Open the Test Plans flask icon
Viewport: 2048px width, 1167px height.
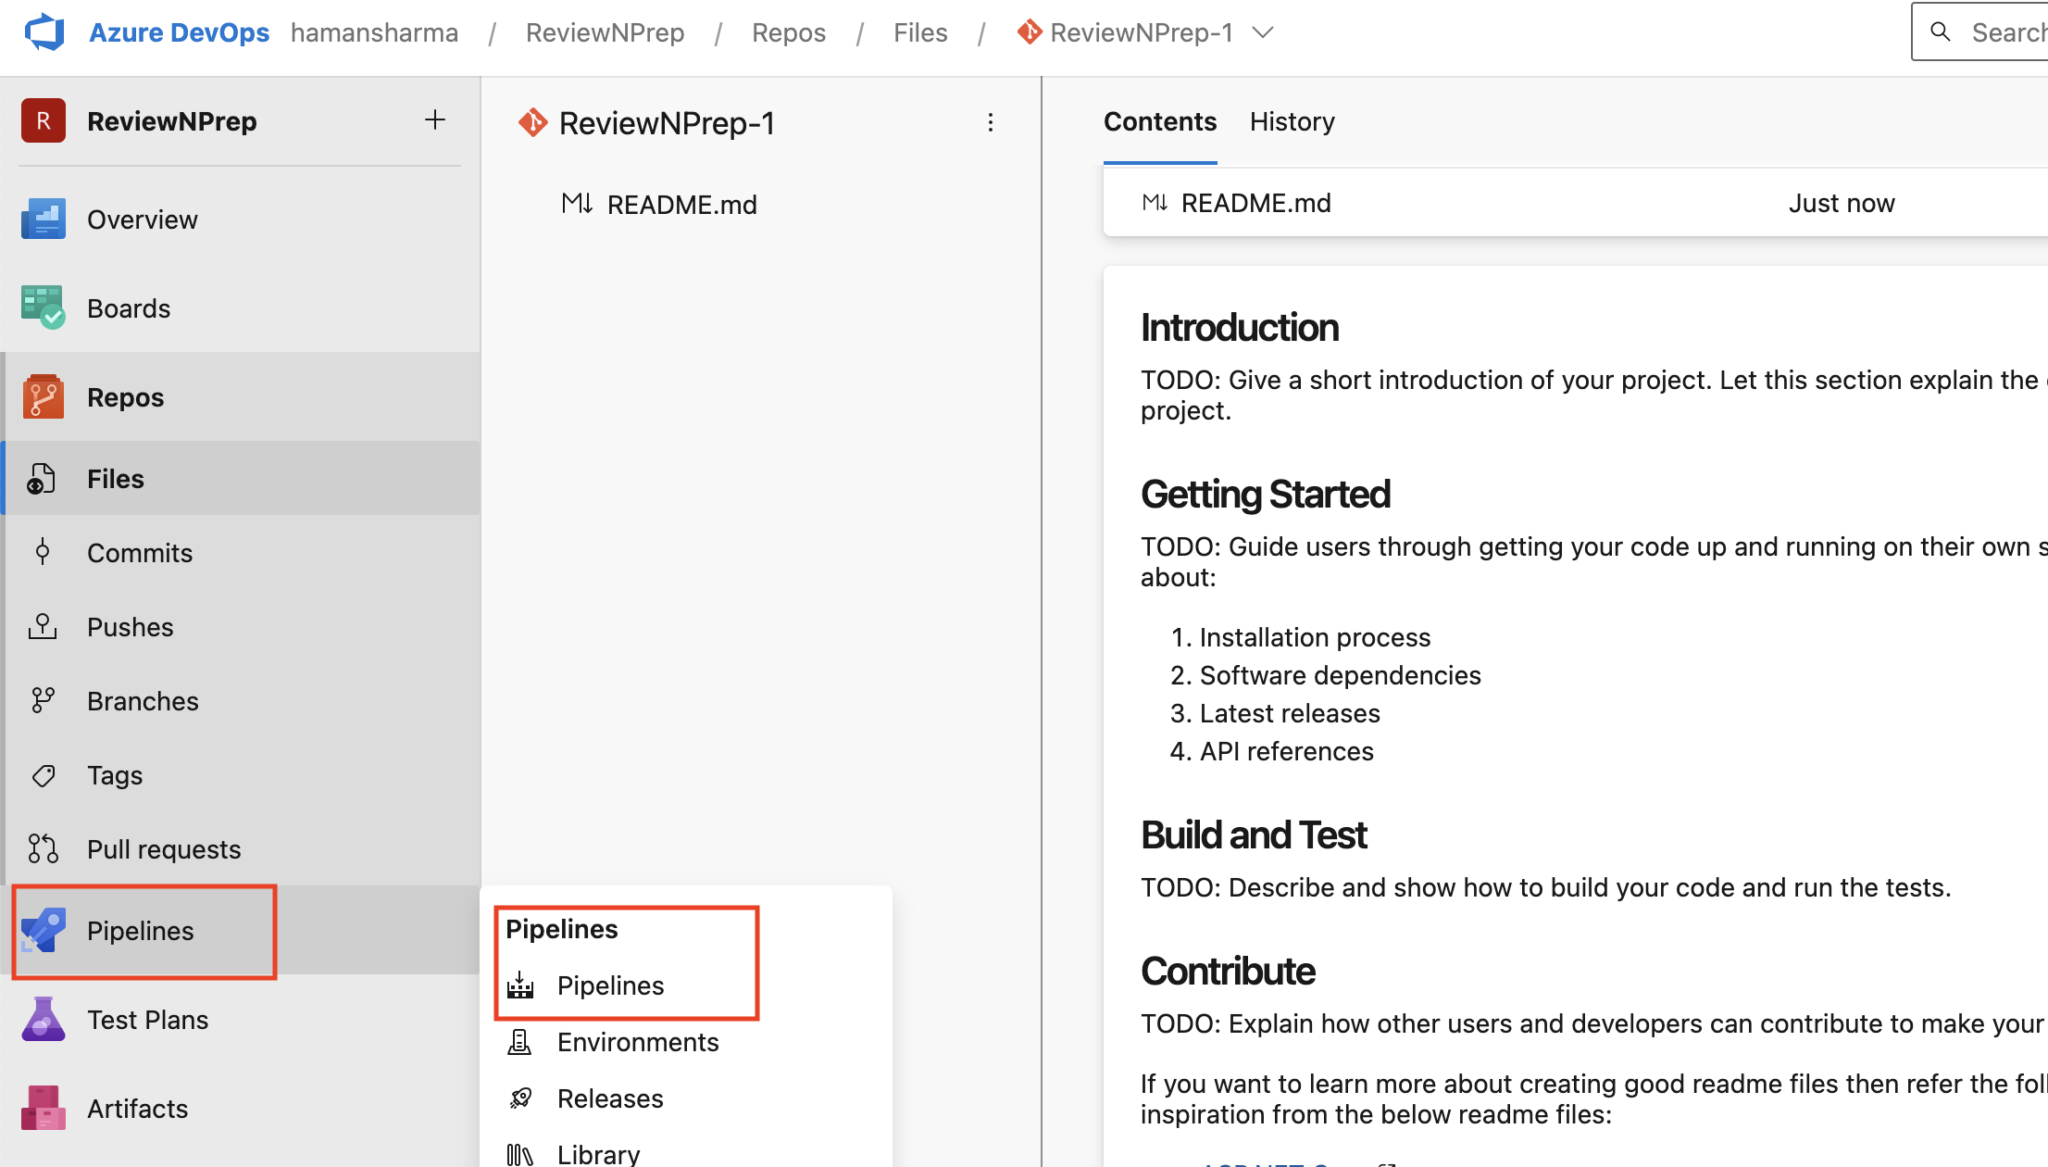(x=43, y=1019)
